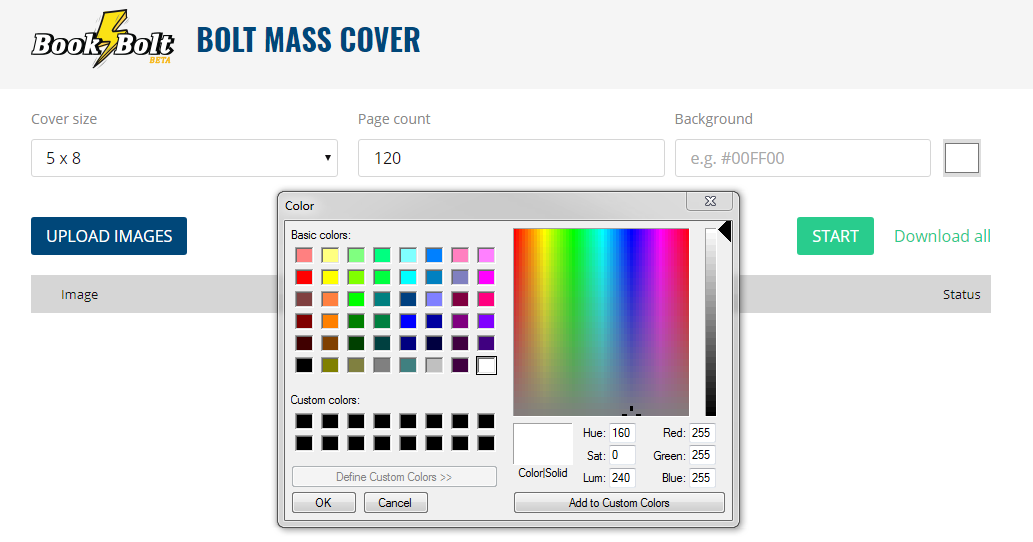Viewport: 1033px width, 542px height.
Task: Select the white basic color swatch
Action: pos(486,366)
